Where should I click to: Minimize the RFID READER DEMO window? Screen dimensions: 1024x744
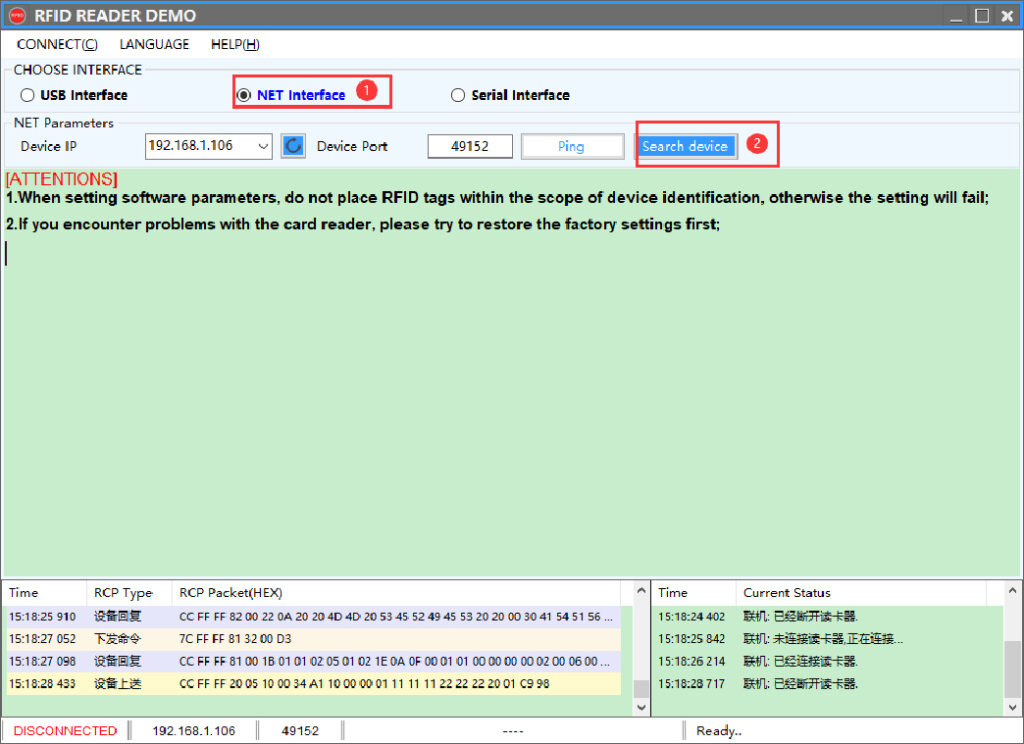point(956,16)
